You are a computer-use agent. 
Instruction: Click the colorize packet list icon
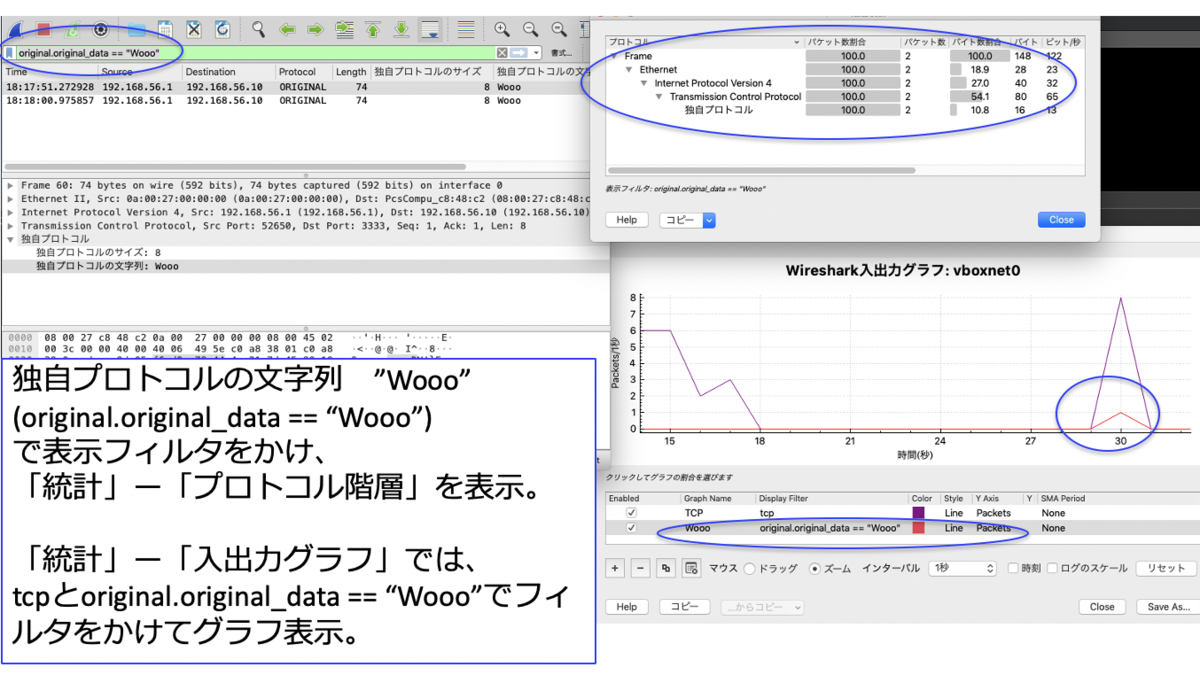[466, 30]
